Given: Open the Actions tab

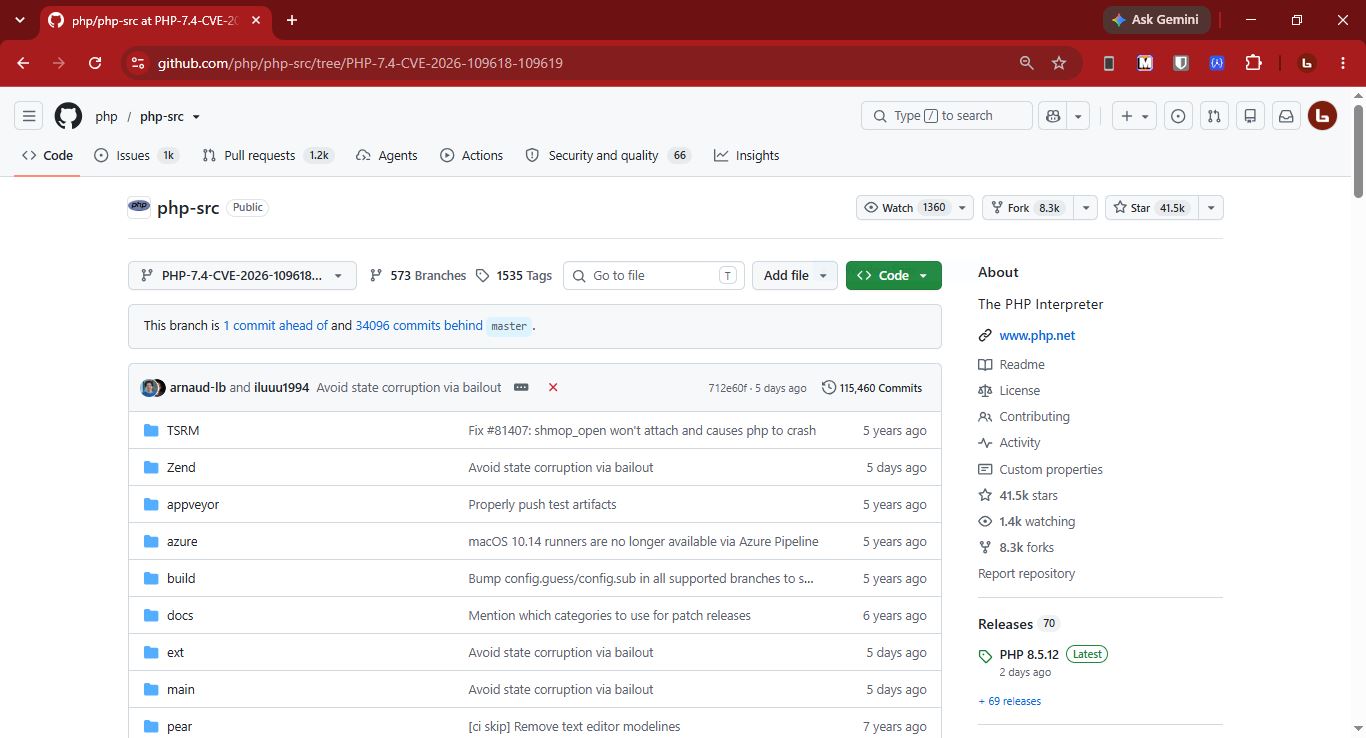Looking at the screenshot, I should [x=471, y=155].
